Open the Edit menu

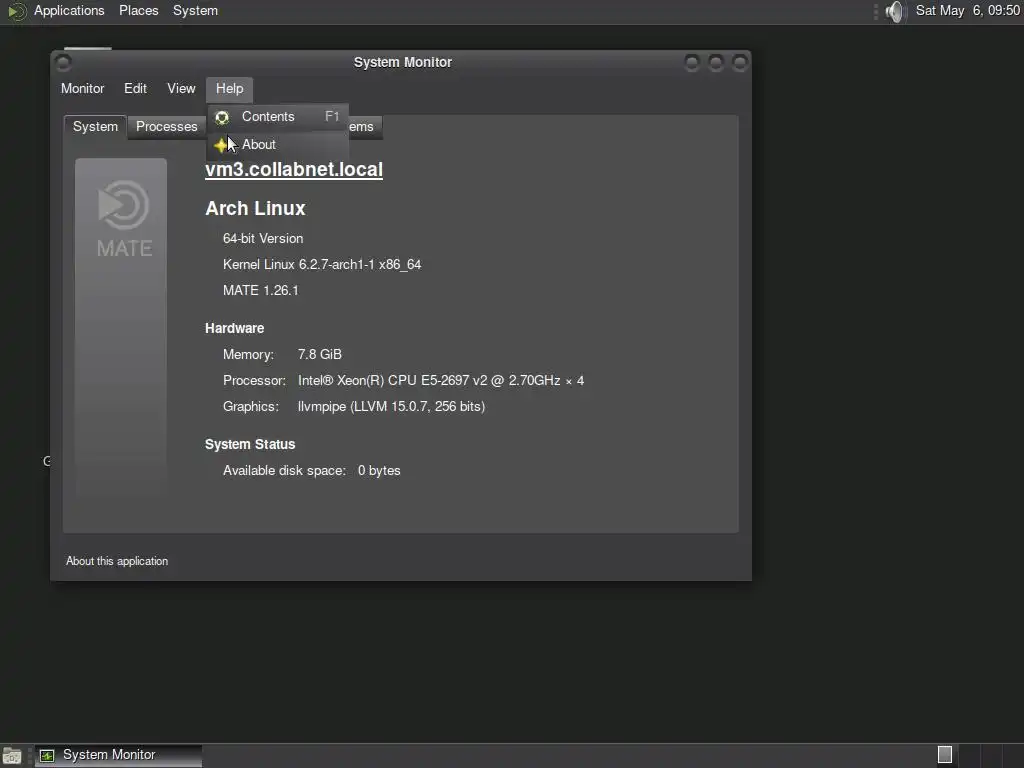(x=135, y=89)
